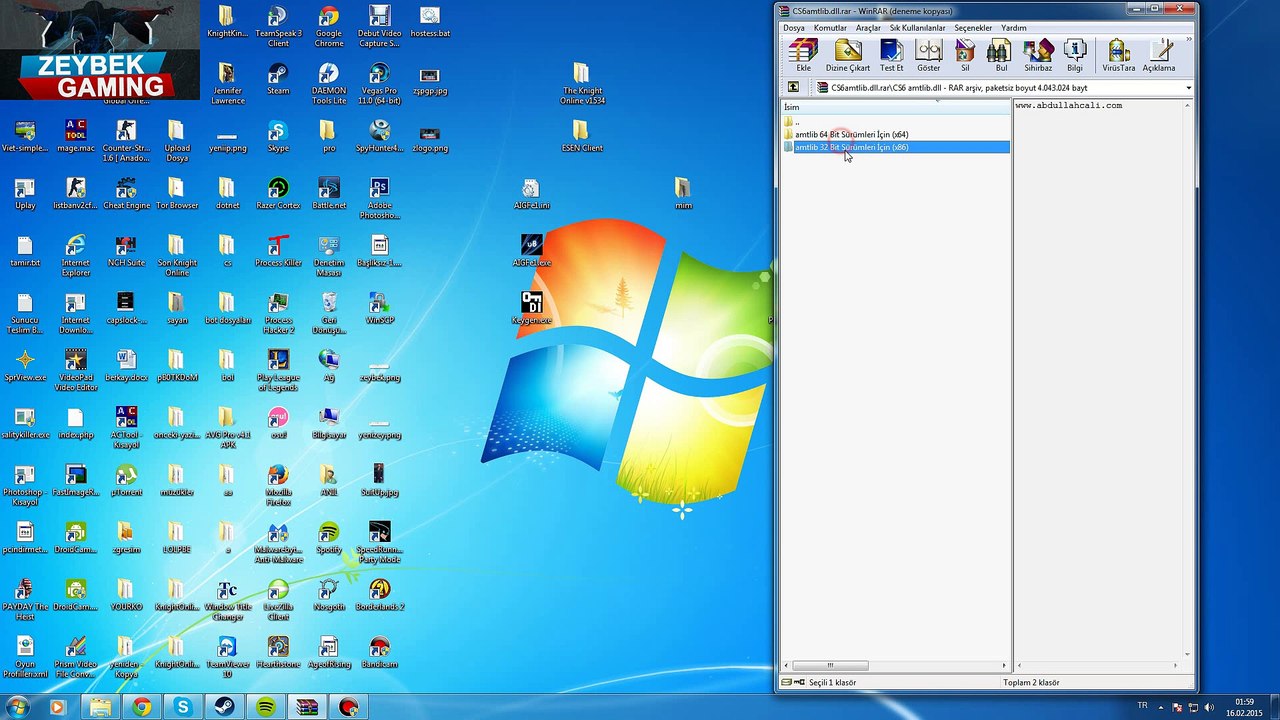Open the Yardım menu
The height and width of the screenshot is (720, 1280).
pyautogui.click(x=1014, y=28)
